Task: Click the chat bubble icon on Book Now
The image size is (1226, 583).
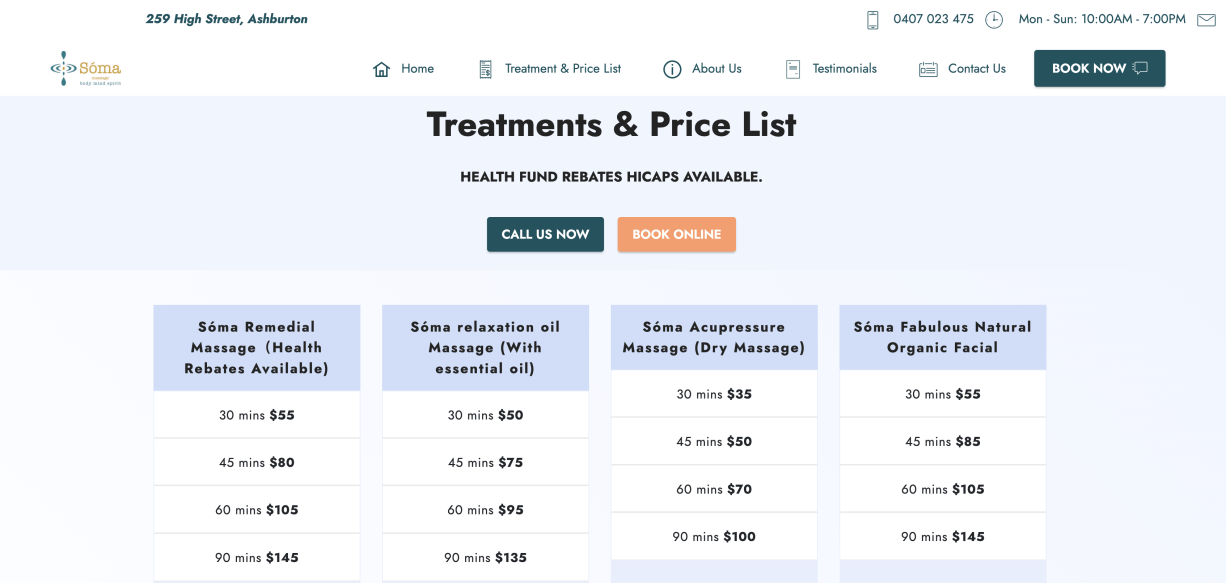Action: point(1140,69)
